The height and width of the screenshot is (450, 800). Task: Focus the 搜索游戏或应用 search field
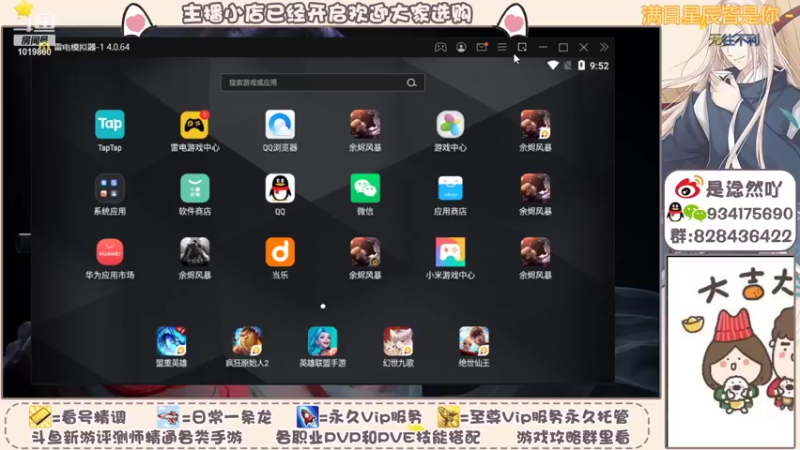(x=322, y=83)
